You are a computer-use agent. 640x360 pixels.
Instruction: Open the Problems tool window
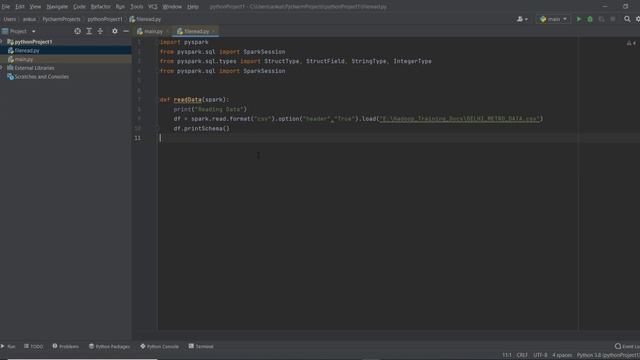65,346
